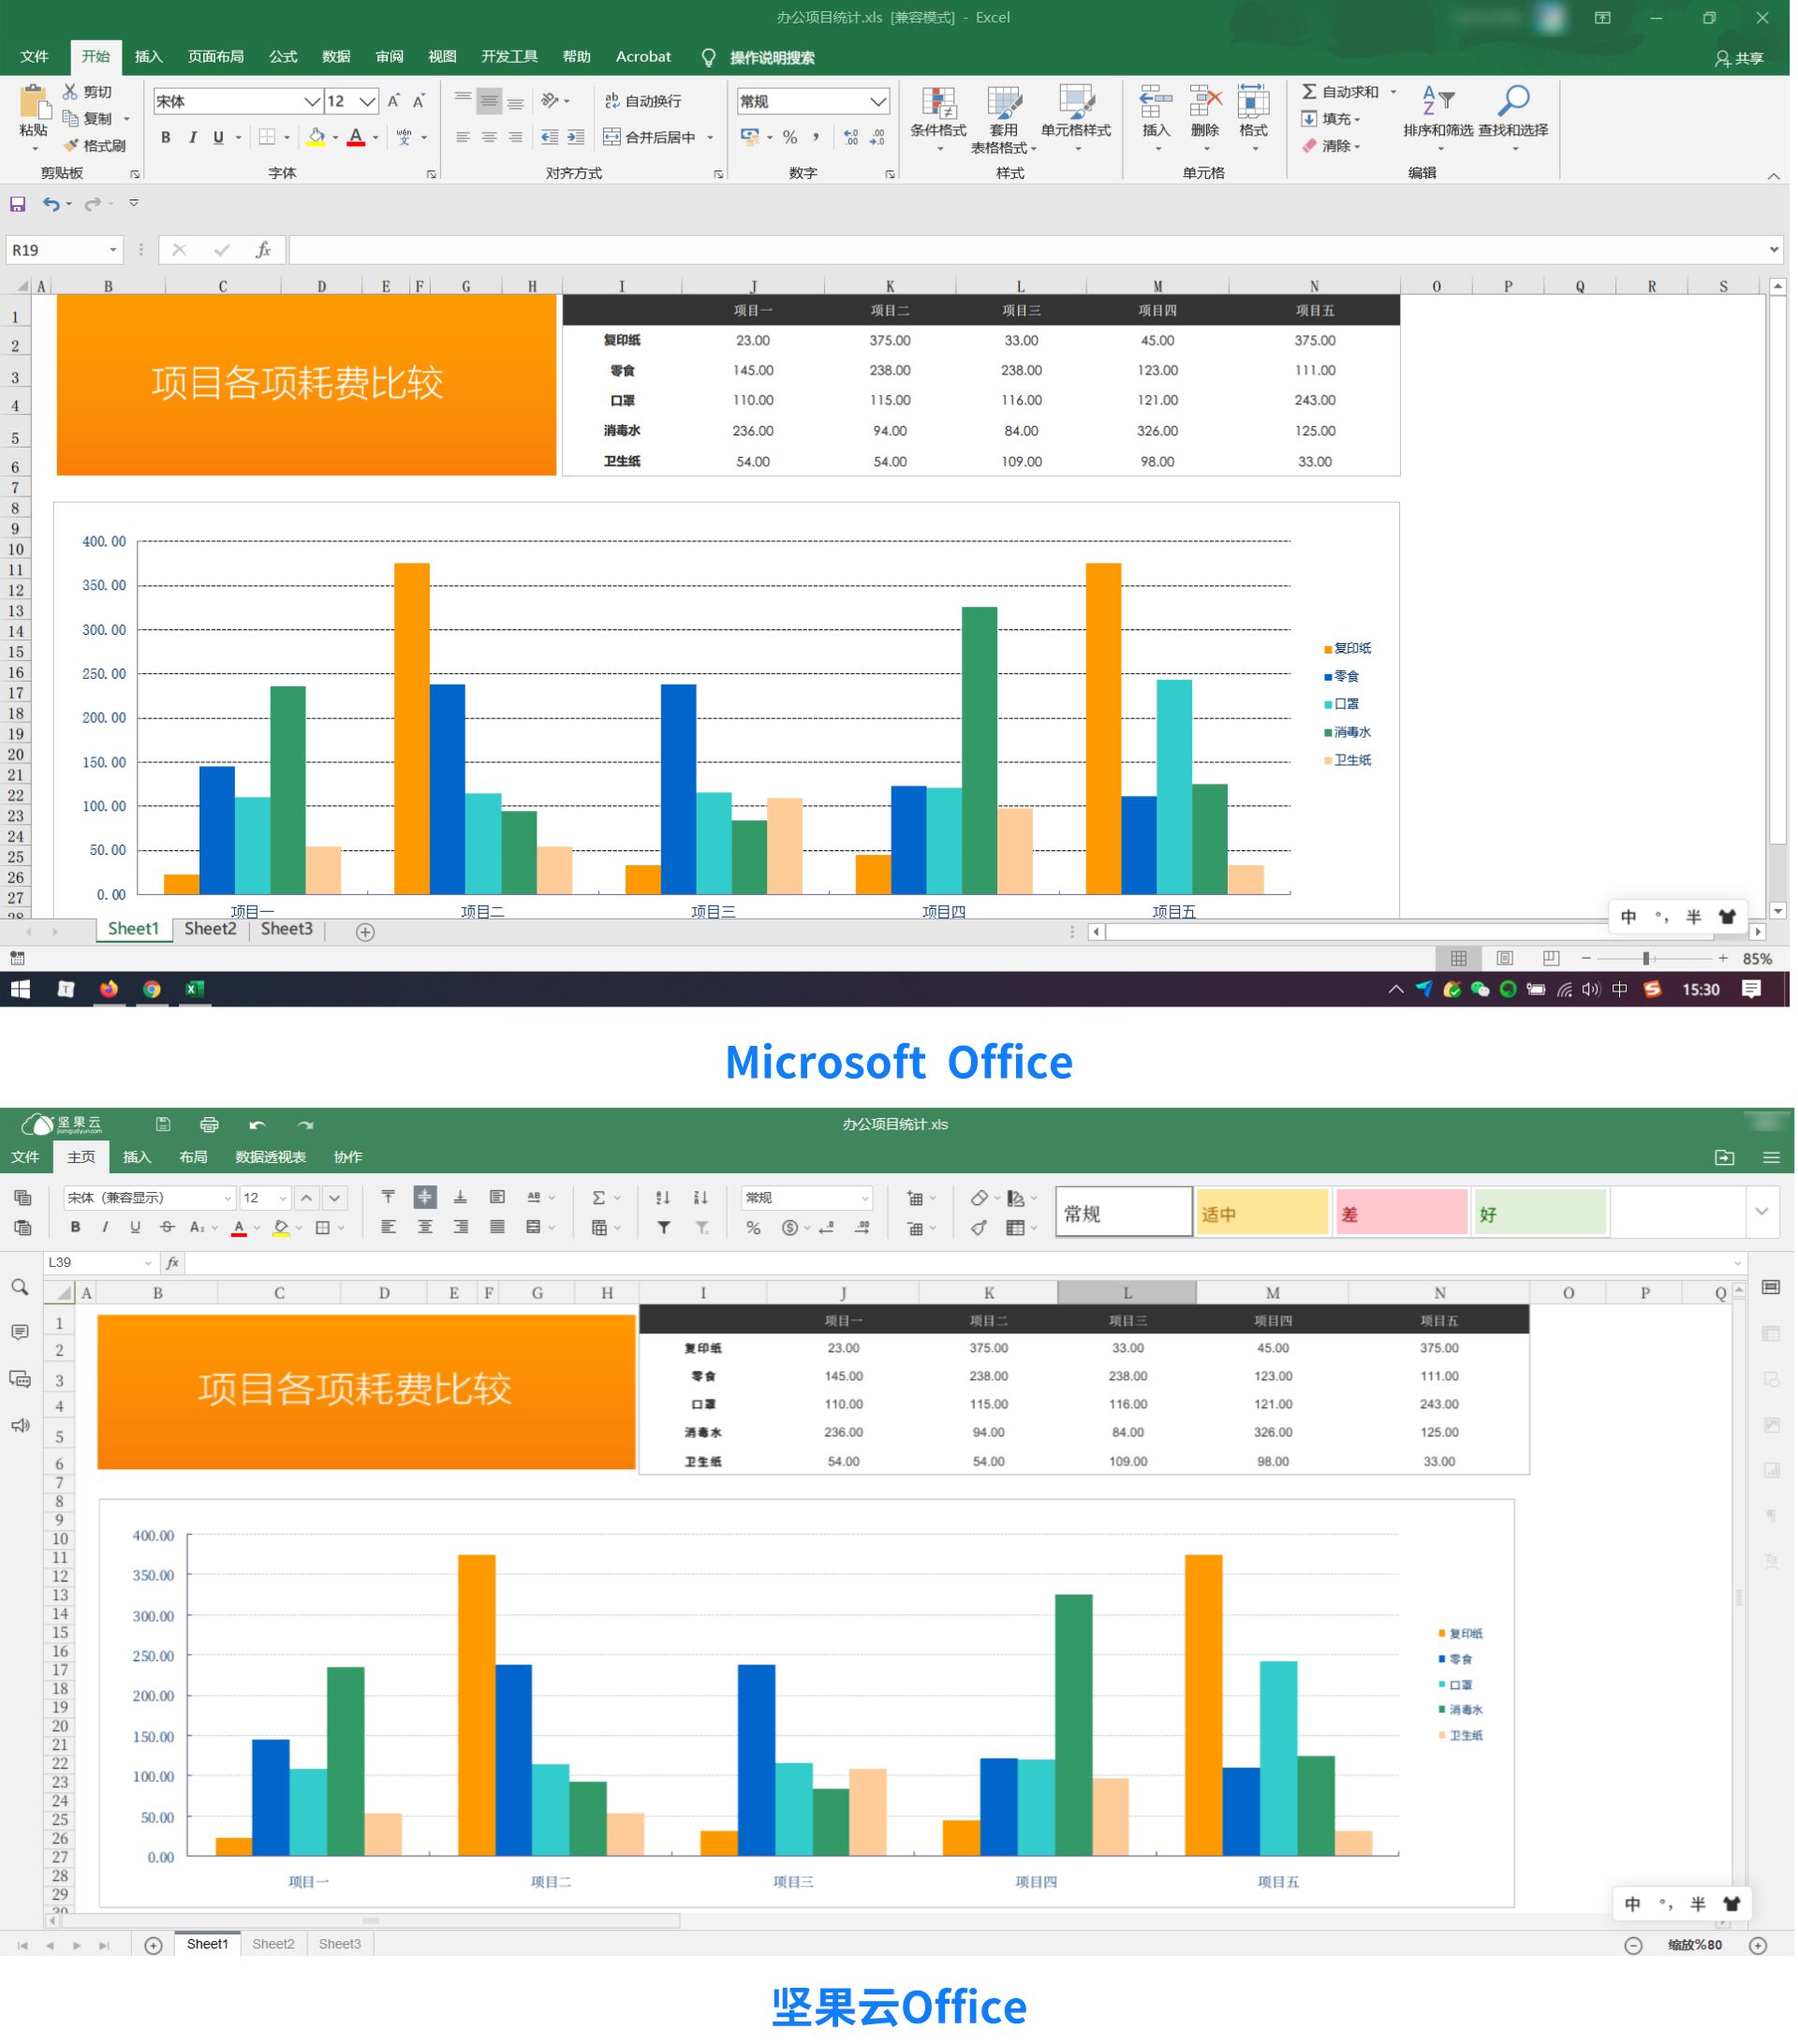
Task: Click the Print icon in 坚果云 Office's title bar
Action: pos(209,1124)
